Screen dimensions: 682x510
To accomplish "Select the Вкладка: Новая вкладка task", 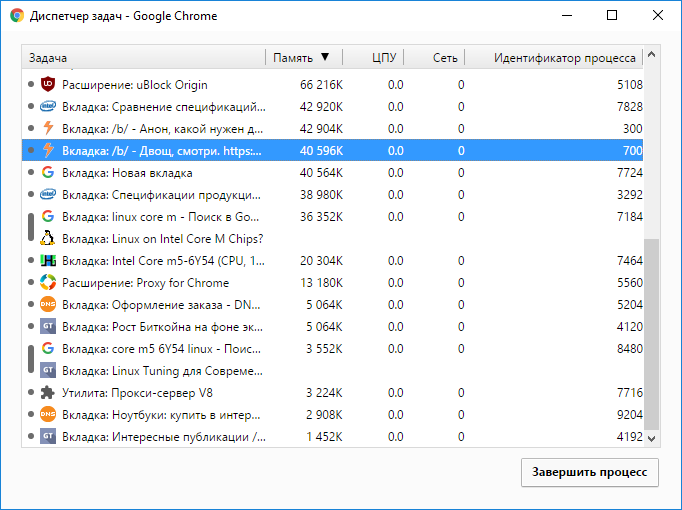I will (332, 173).
